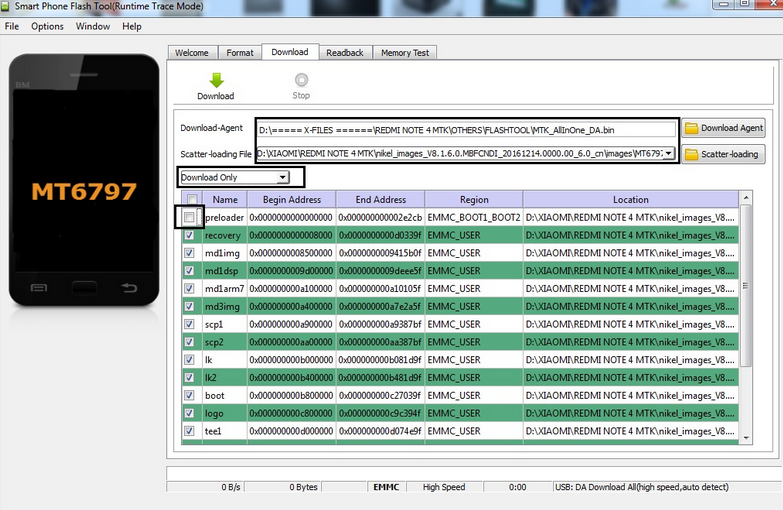Click the USB: DA Download All status text
Image resolution: width=783 pixels, height=510 pixels.
pos(642,487)
